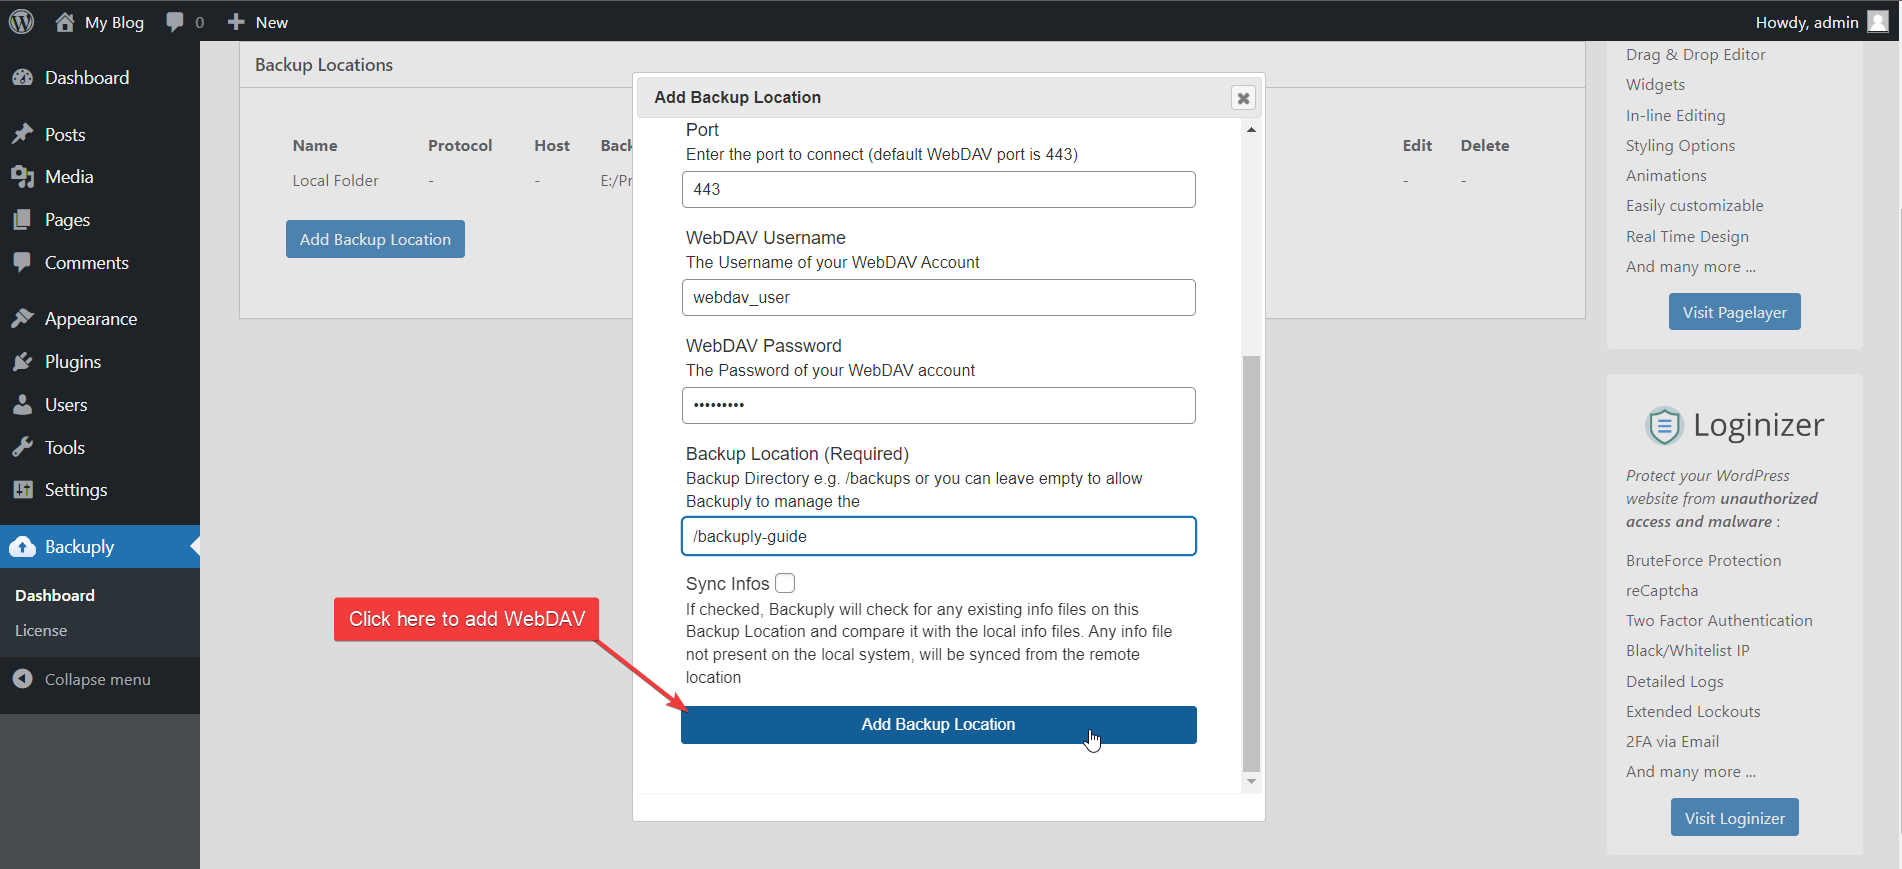Click Add Backup Location button on background page
This screenshot has width=1902, height=869.
pos(375,239)
